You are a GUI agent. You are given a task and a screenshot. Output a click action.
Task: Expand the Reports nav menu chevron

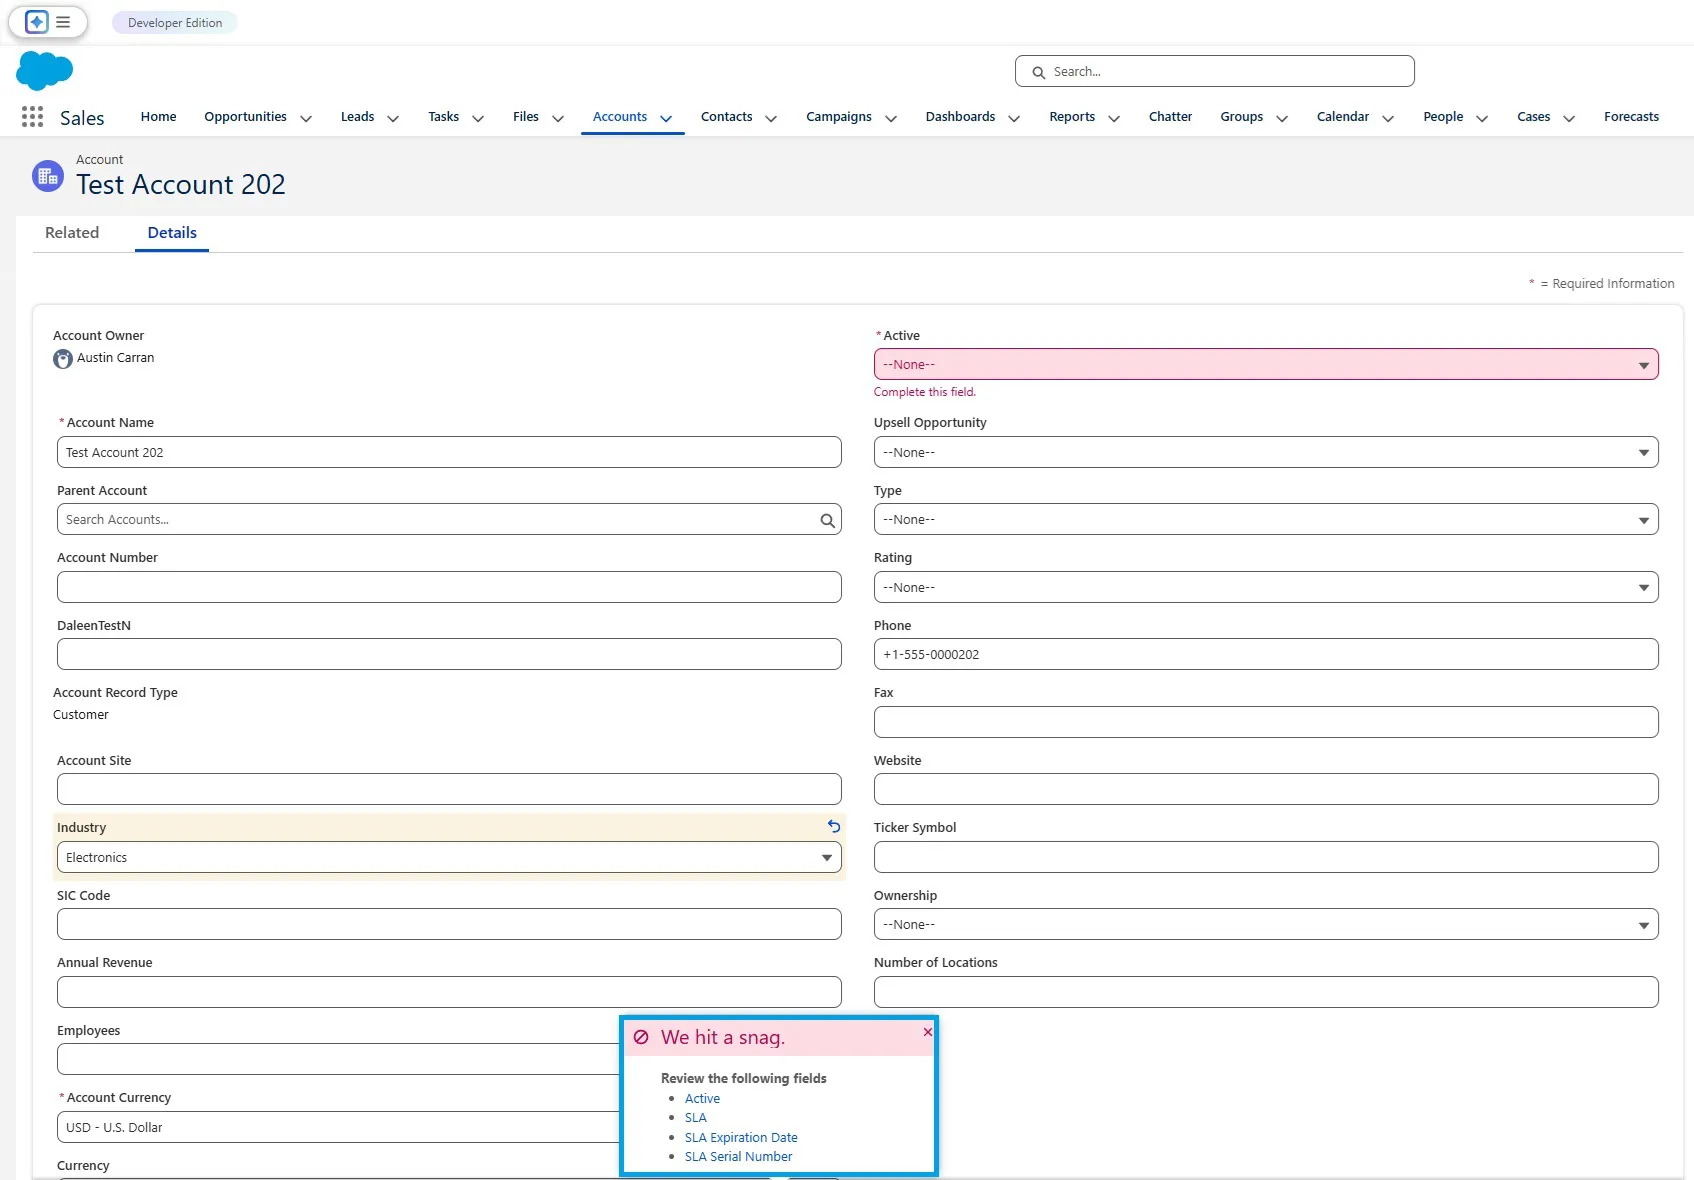1114,118
